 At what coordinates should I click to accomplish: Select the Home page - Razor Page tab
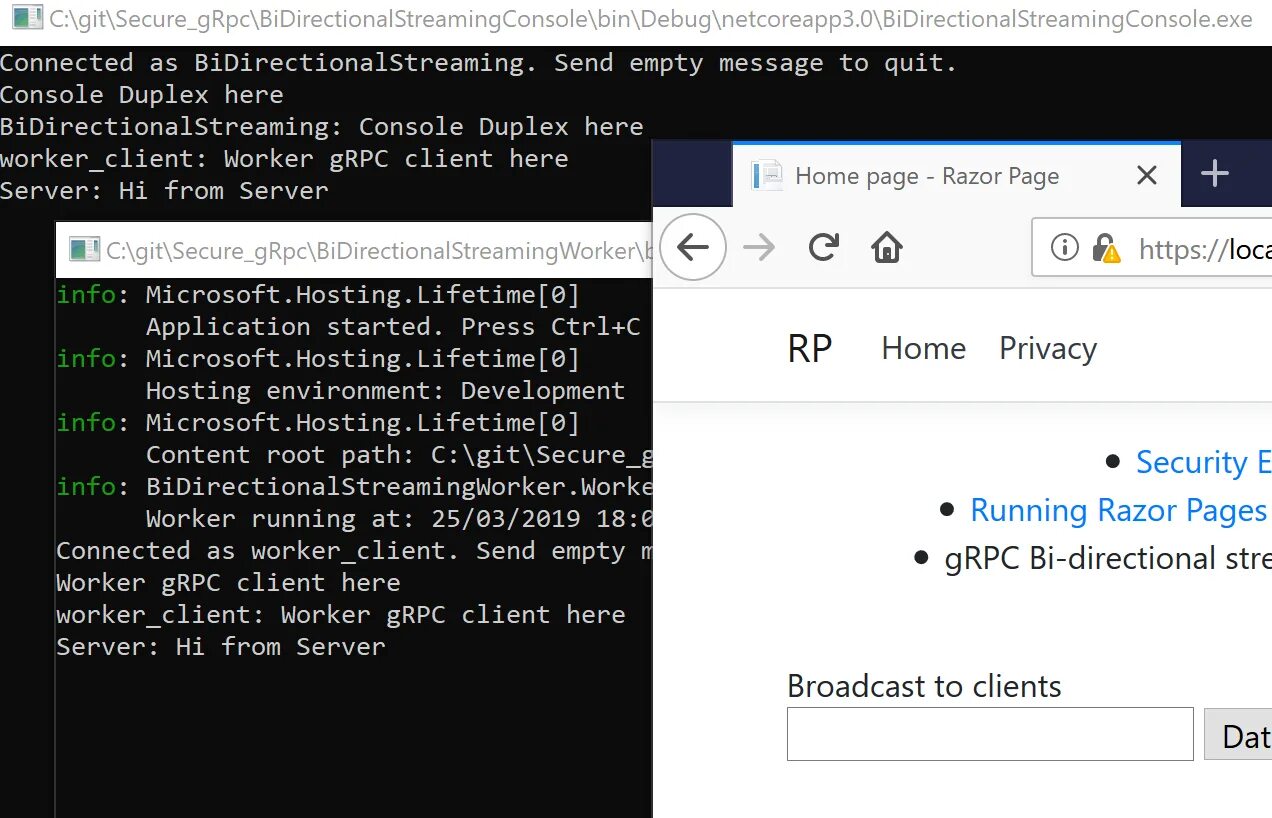coord(956,175)
